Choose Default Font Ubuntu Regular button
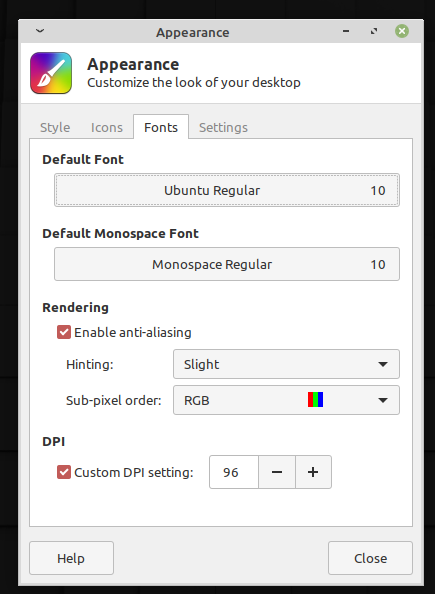 (227, 190)
